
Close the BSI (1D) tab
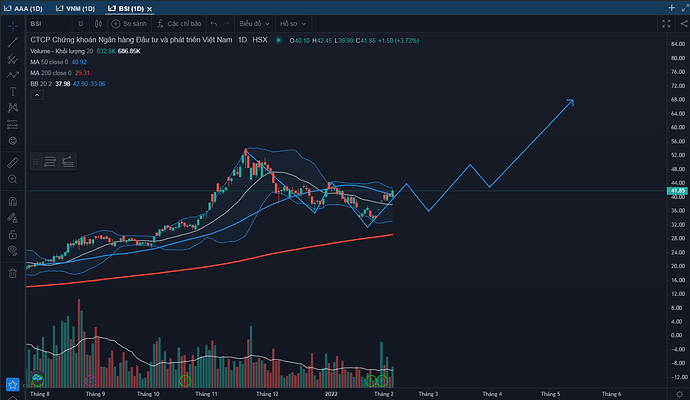pyautogui.click(x=150, y=9)
